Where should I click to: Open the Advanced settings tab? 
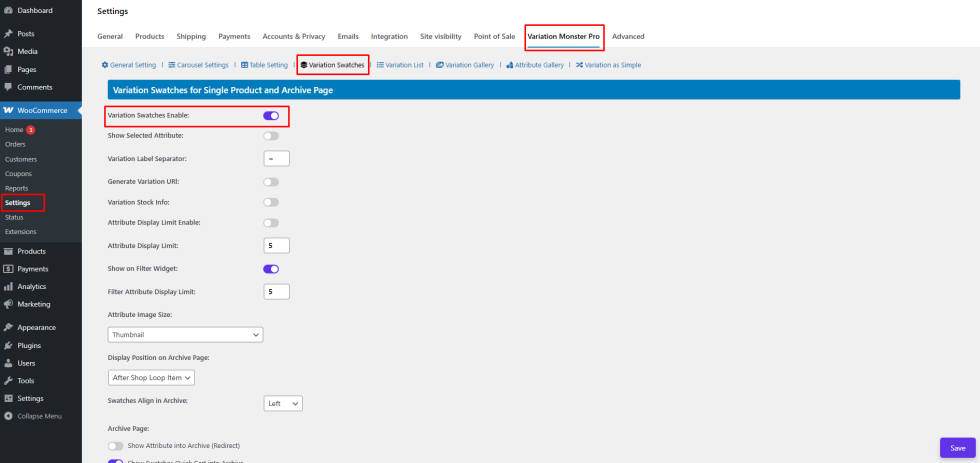(628, 37)
